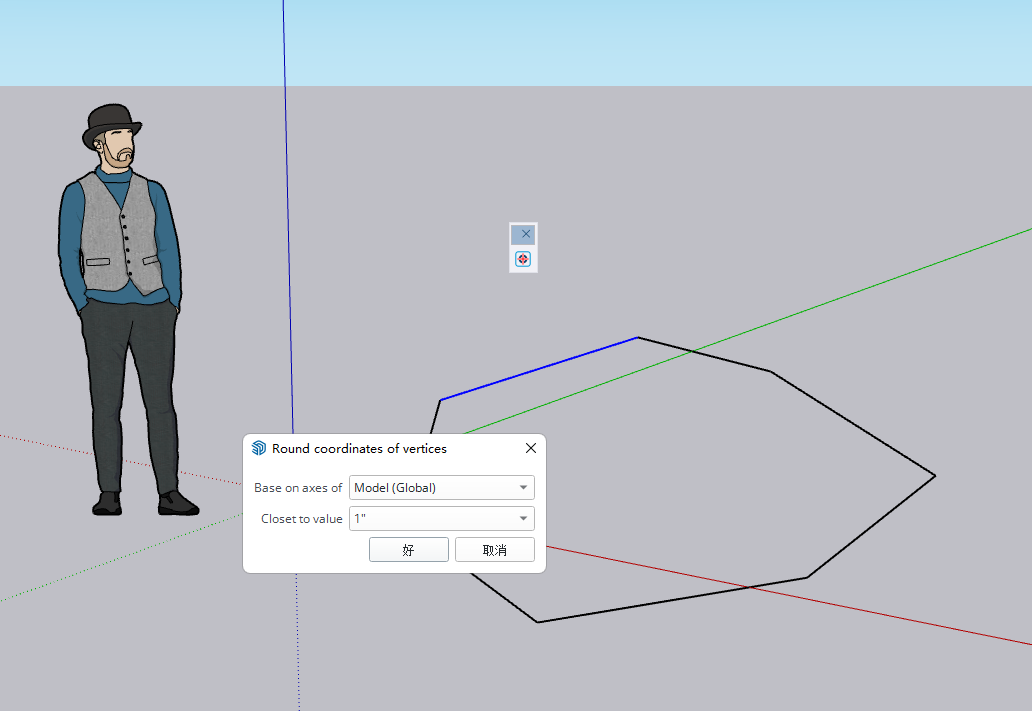The height and width of the screenshot is (711, 1032).
Task: Open the Base on axes of dropdown
Action: click(x=523, y=488)
